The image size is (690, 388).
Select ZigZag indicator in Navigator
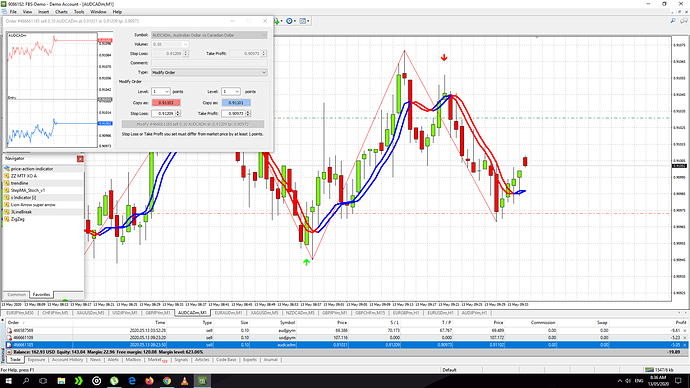click(x=18, y=219)
